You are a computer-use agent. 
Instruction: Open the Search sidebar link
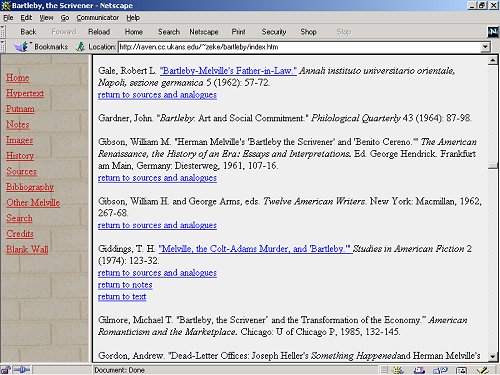point(19,218)
